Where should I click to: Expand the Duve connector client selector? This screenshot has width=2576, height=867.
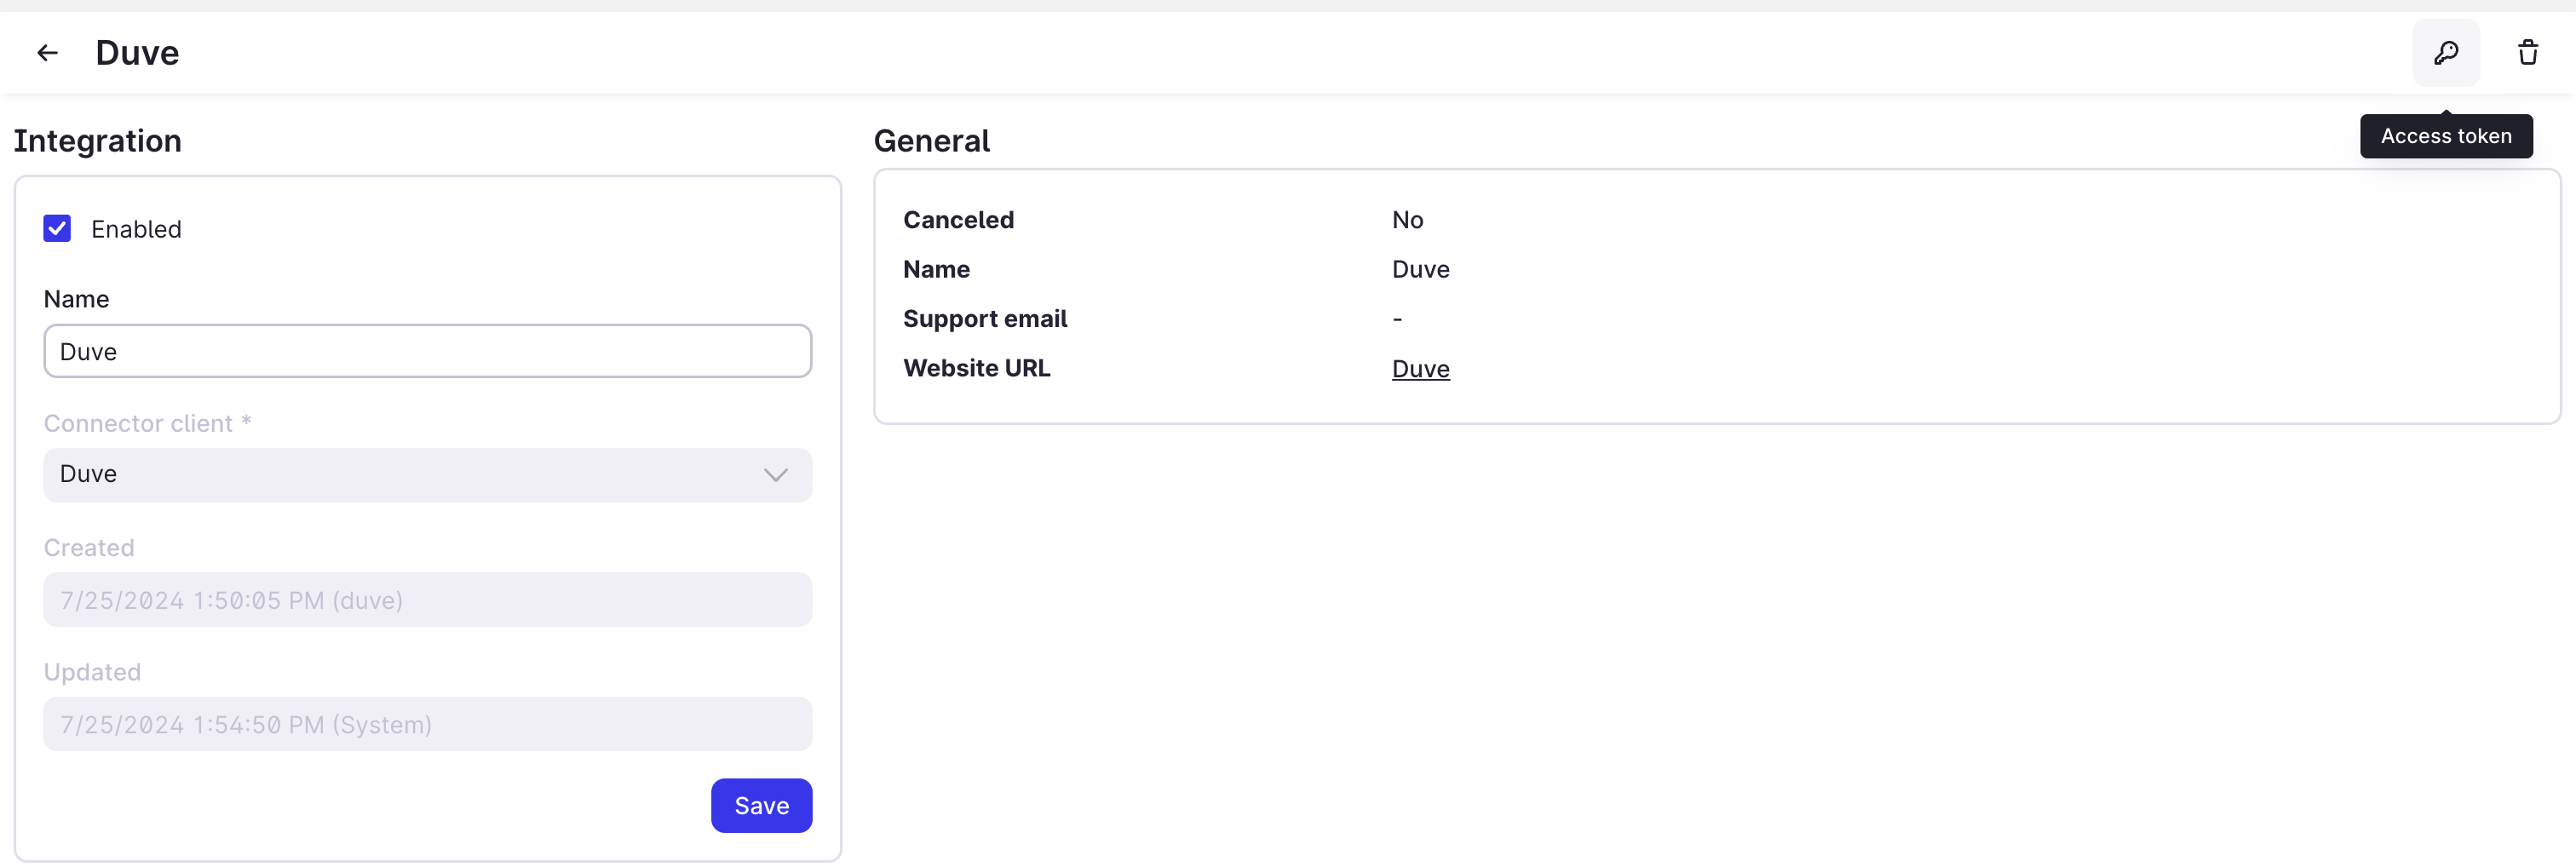tap(427, 475)
